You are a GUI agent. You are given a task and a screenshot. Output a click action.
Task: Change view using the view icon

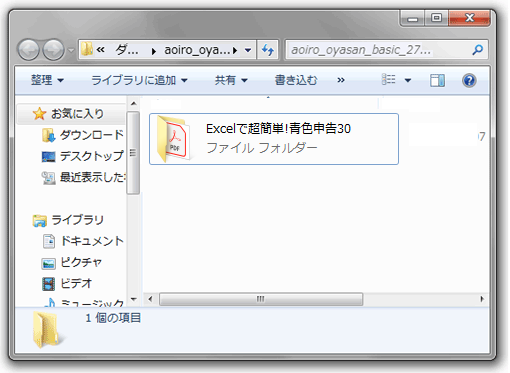[389, 80]
